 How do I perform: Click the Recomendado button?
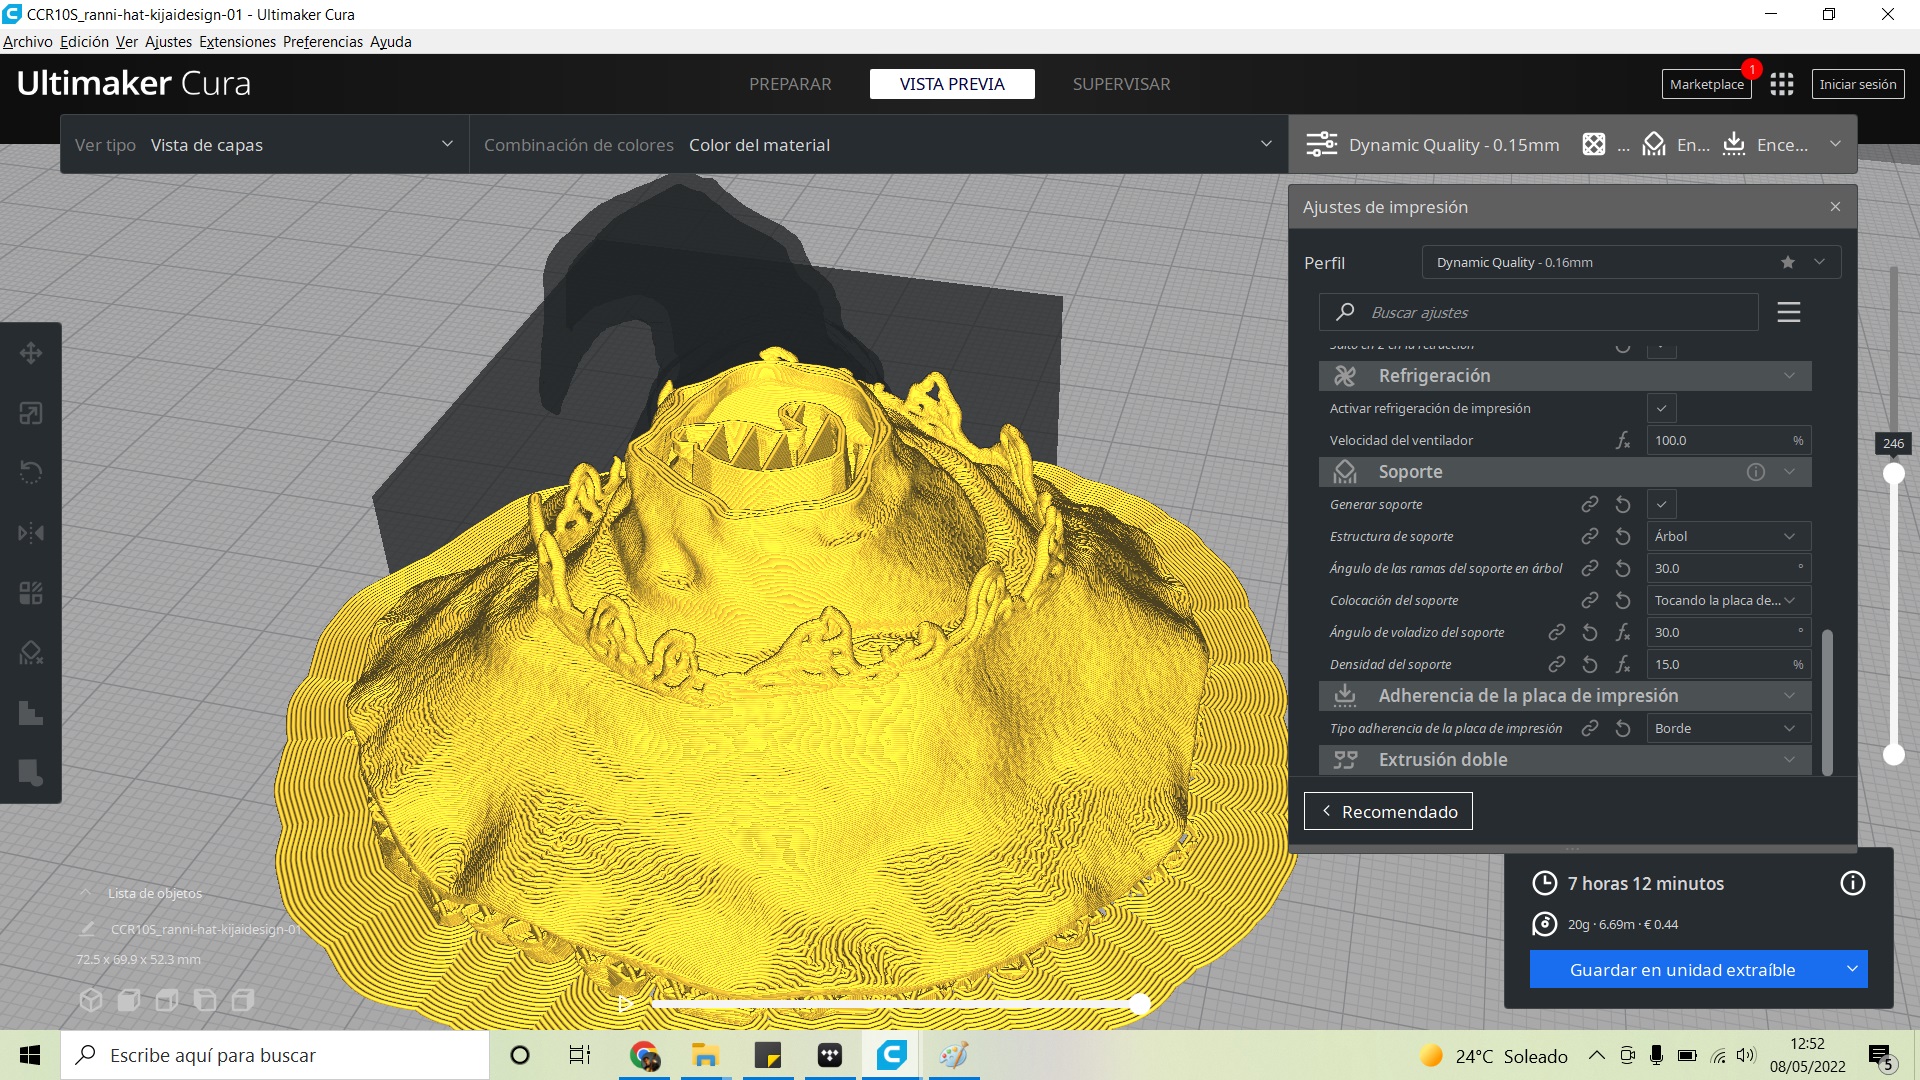click(x=1388, y=812)
